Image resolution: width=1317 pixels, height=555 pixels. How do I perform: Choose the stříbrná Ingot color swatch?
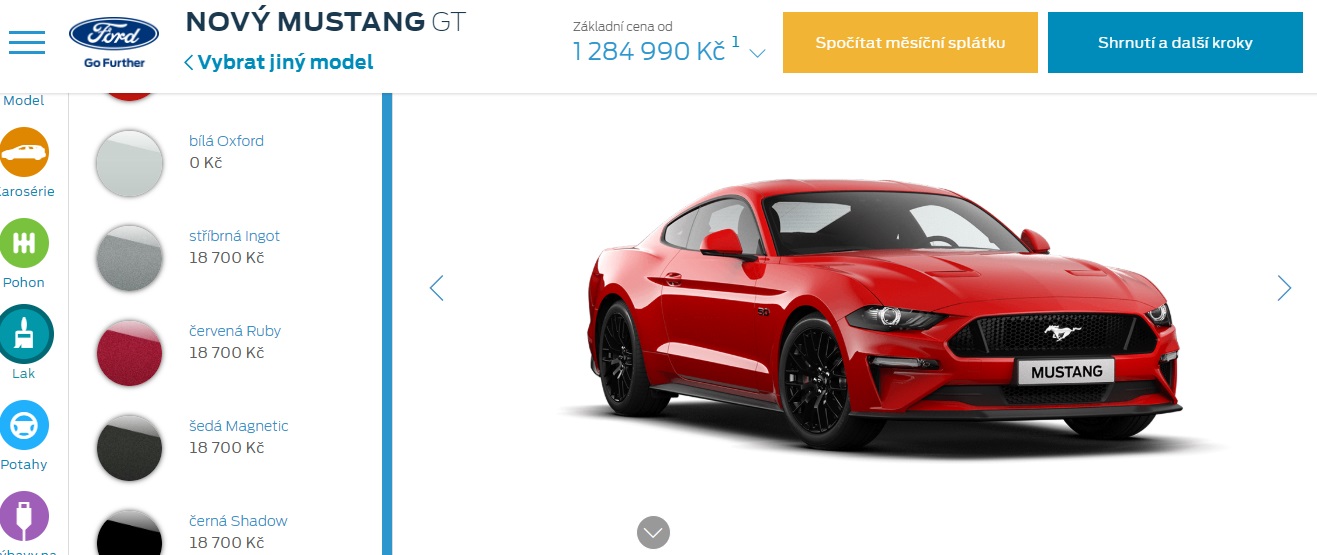pyautogui.click(x=129, y=257)
